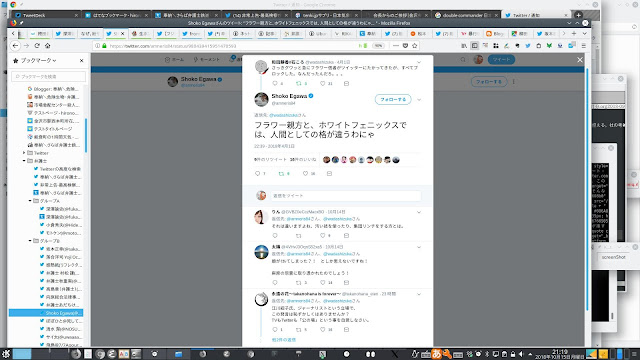Select the Shoko Egawa bookmark row
This screenshot has height=360, width=640.
46,313
